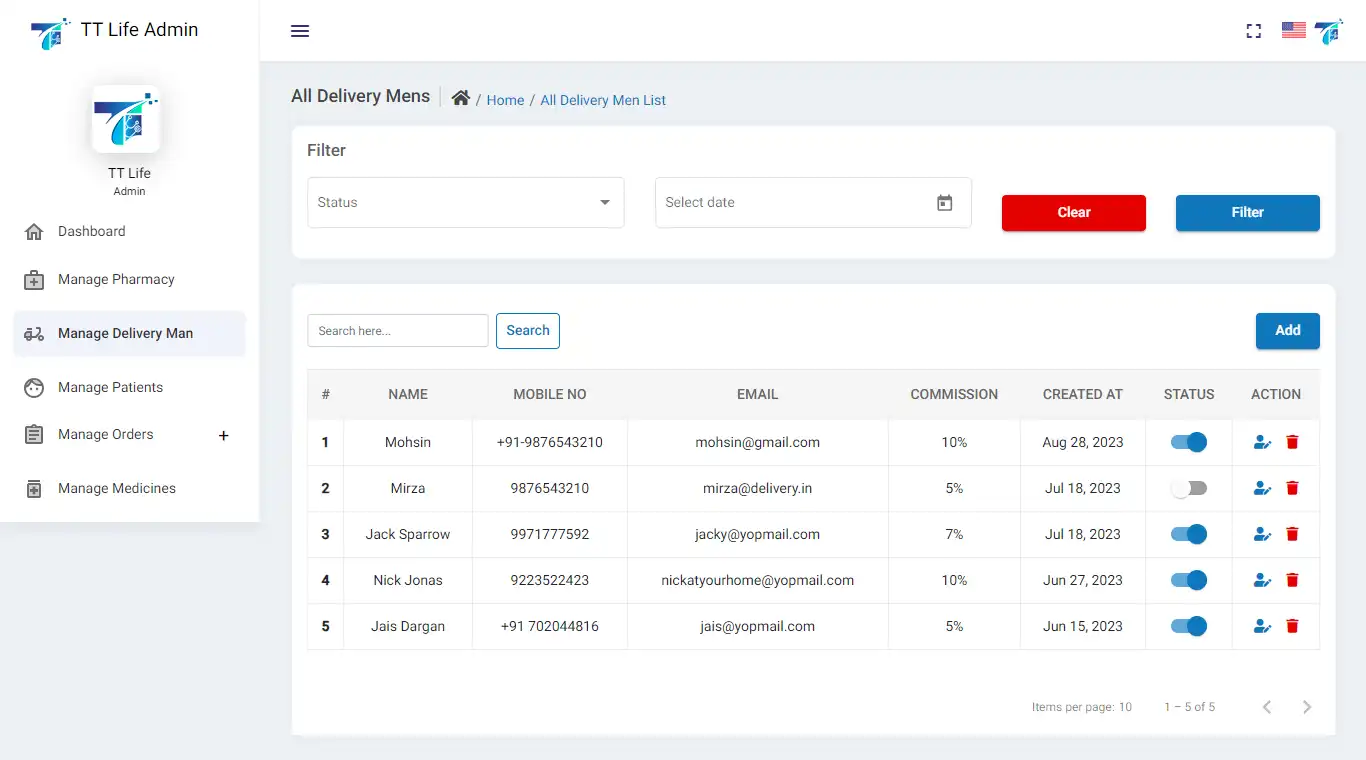Expand the Manage Orders menu
Image resolution: width=1366 pixels, height=760 pixels.
222,434
